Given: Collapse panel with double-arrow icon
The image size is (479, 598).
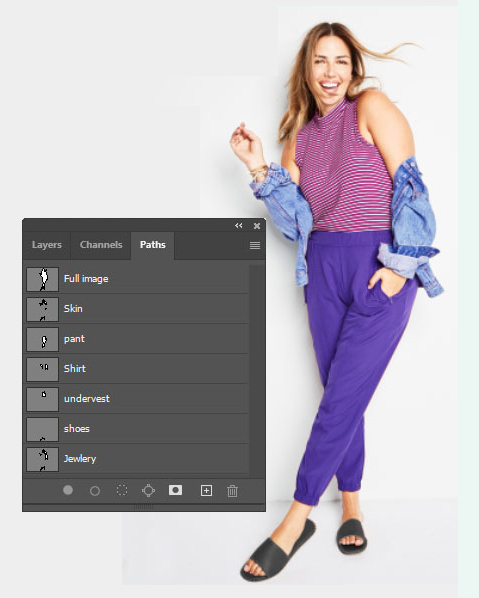Looking at the screenshot, I should tap(239, 226).
